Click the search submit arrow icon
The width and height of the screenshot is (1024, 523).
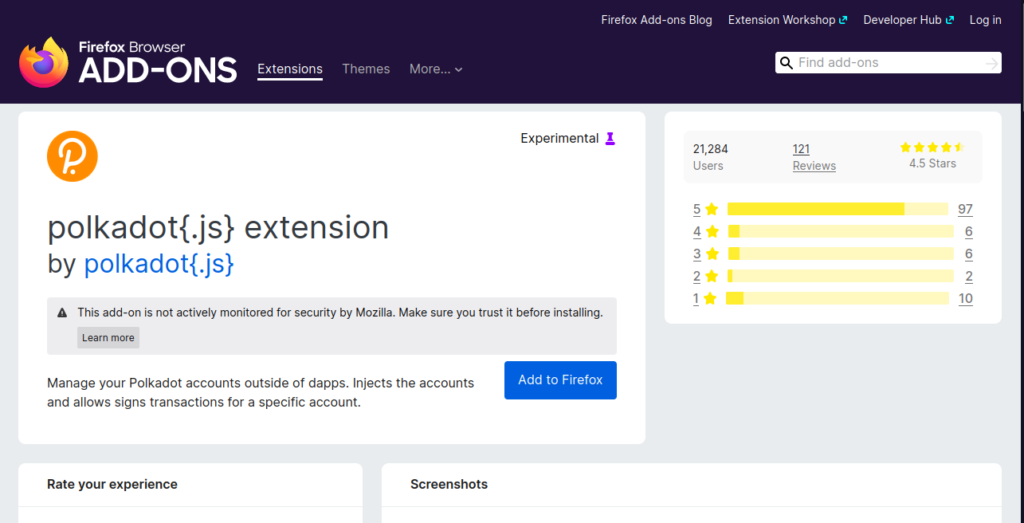[991, 63]
